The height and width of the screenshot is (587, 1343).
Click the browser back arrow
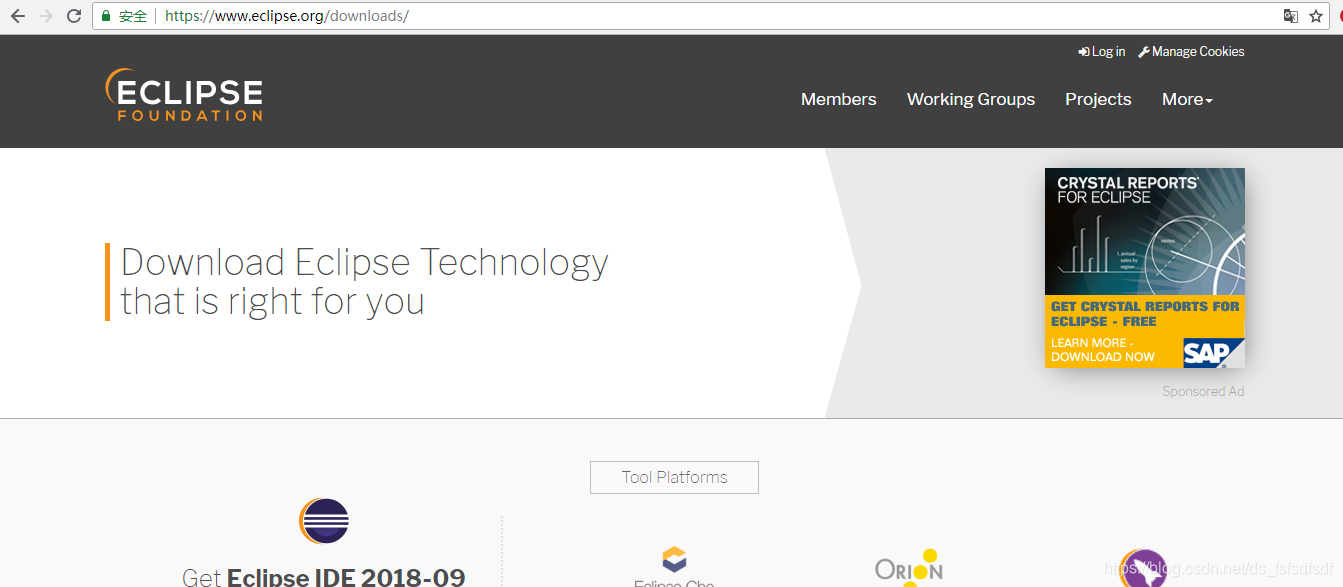pos(17,16)
